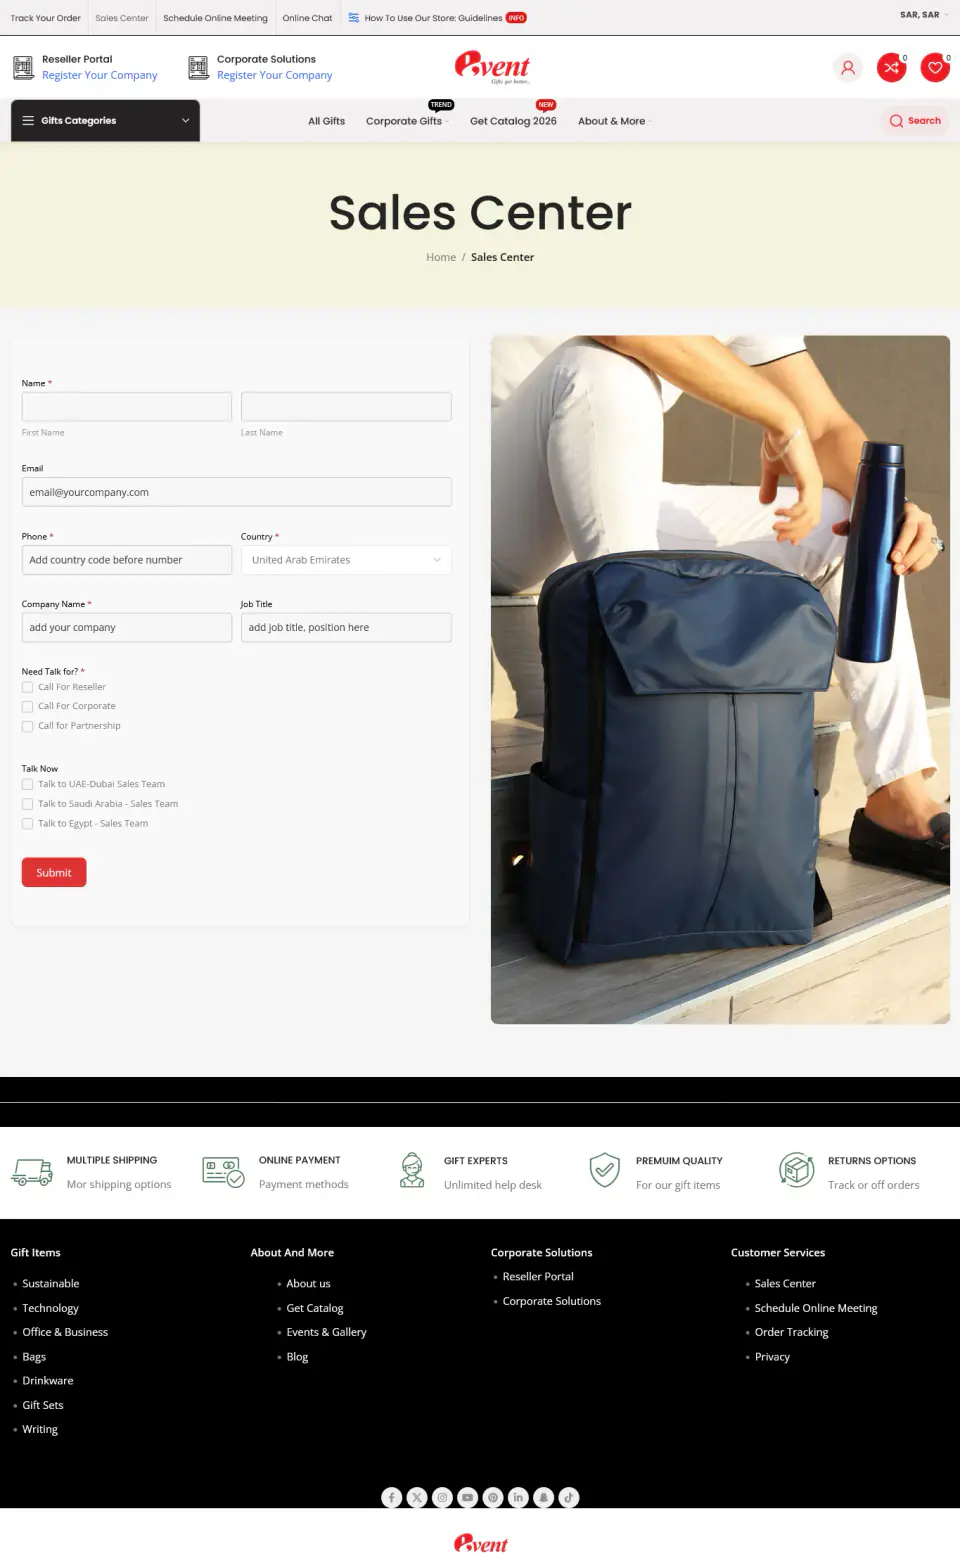Open the YouTube social icon
This screenshot has width=960, height=1568.
click(x=467, y=1497)
